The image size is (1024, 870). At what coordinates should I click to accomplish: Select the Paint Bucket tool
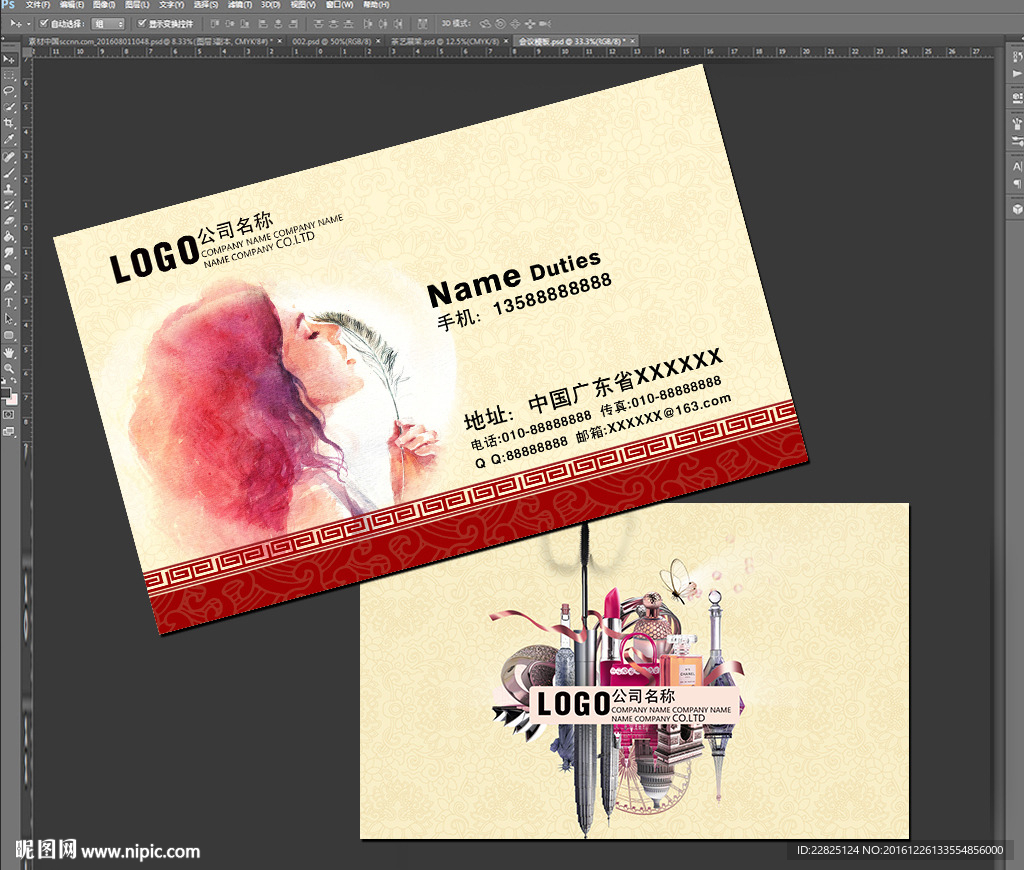click(x=8, y=236)
